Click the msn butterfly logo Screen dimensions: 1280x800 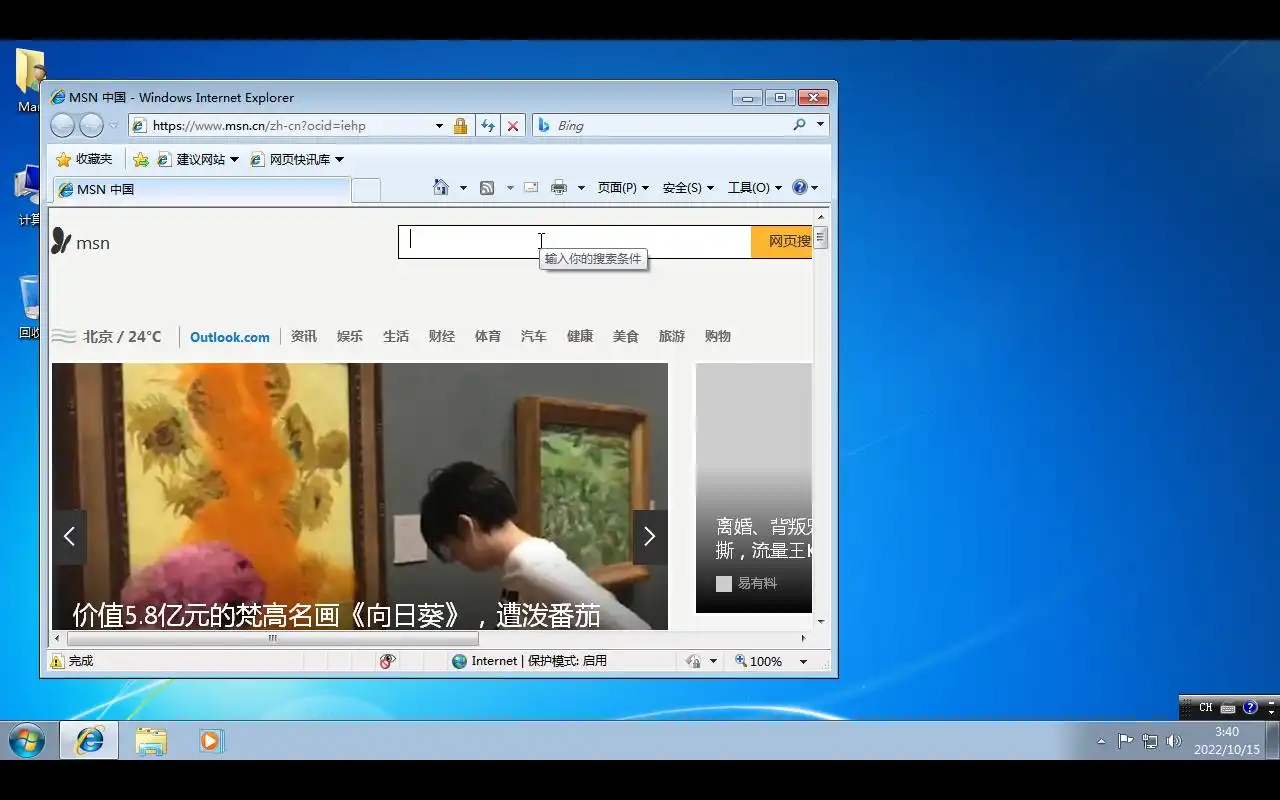[81, 242]
